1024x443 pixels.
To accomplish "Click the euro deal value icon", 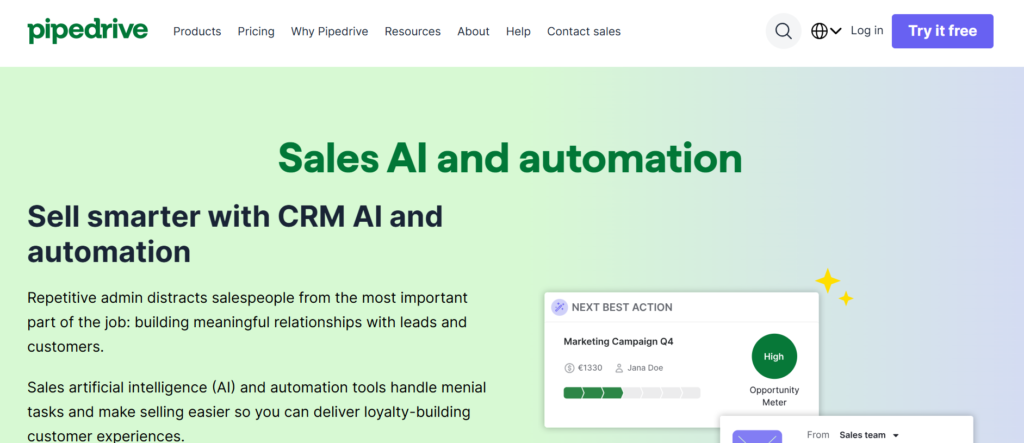I will point(569,368).
